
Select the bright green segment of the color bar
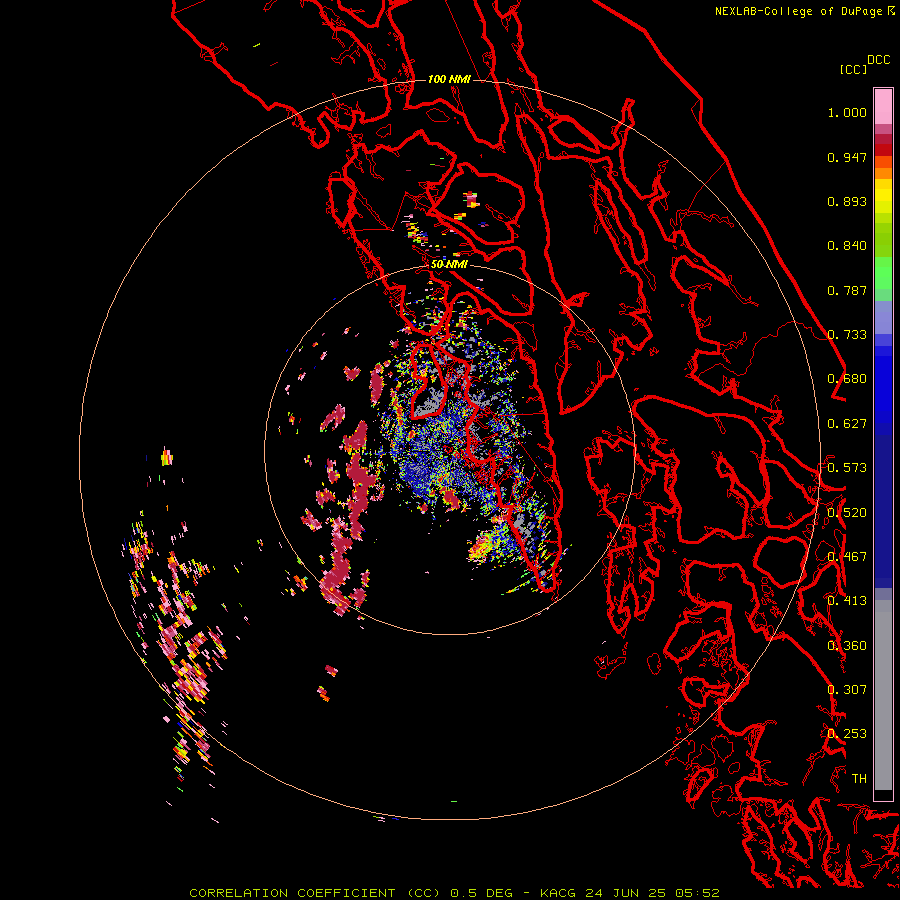click(883, 273)
